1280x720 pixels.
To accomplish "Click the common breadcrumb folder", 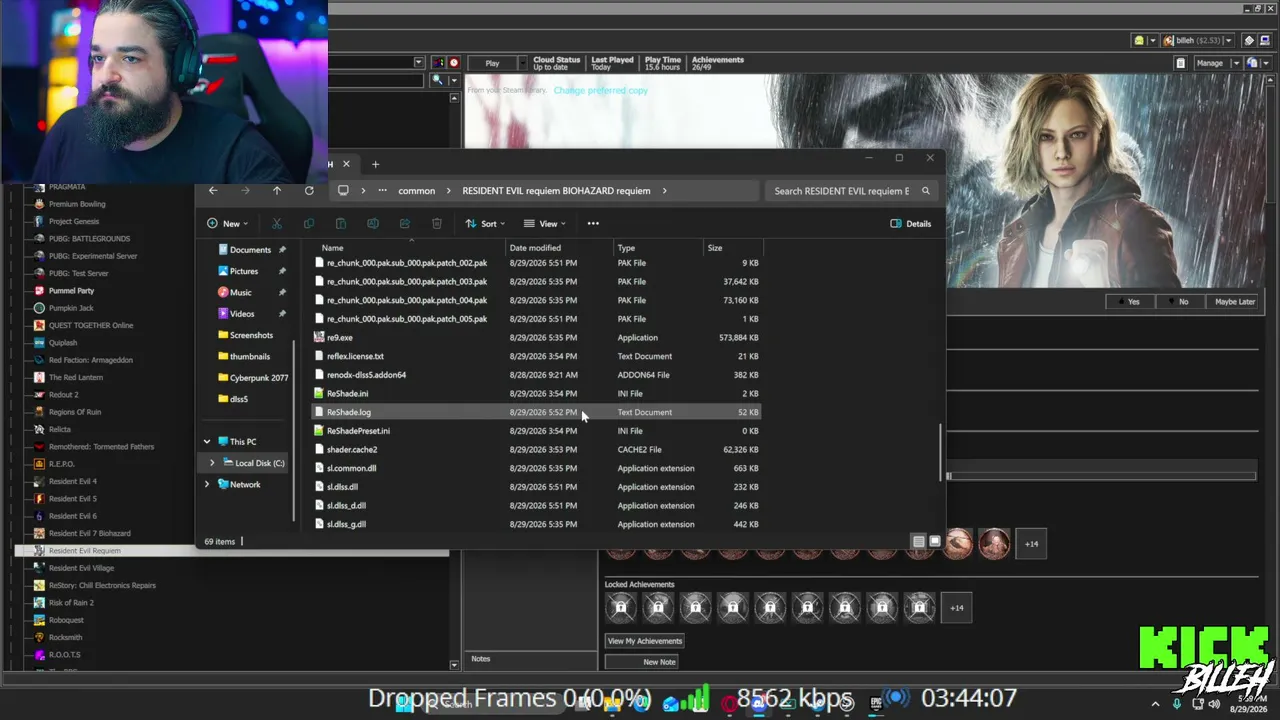I will (x=416, y=191).
